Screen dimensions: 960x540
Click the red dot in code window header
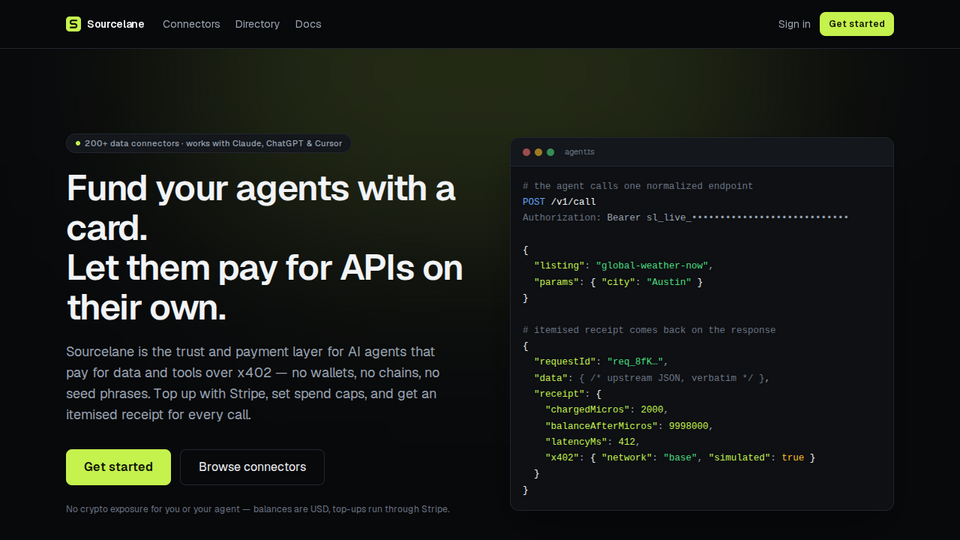tap(527, 152)
